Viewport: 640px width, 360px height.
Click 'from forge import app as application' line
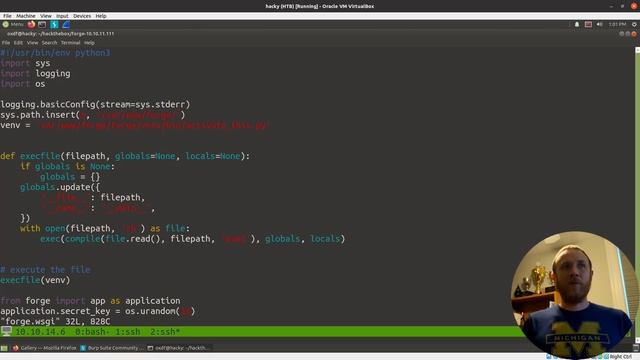point(90,301)
